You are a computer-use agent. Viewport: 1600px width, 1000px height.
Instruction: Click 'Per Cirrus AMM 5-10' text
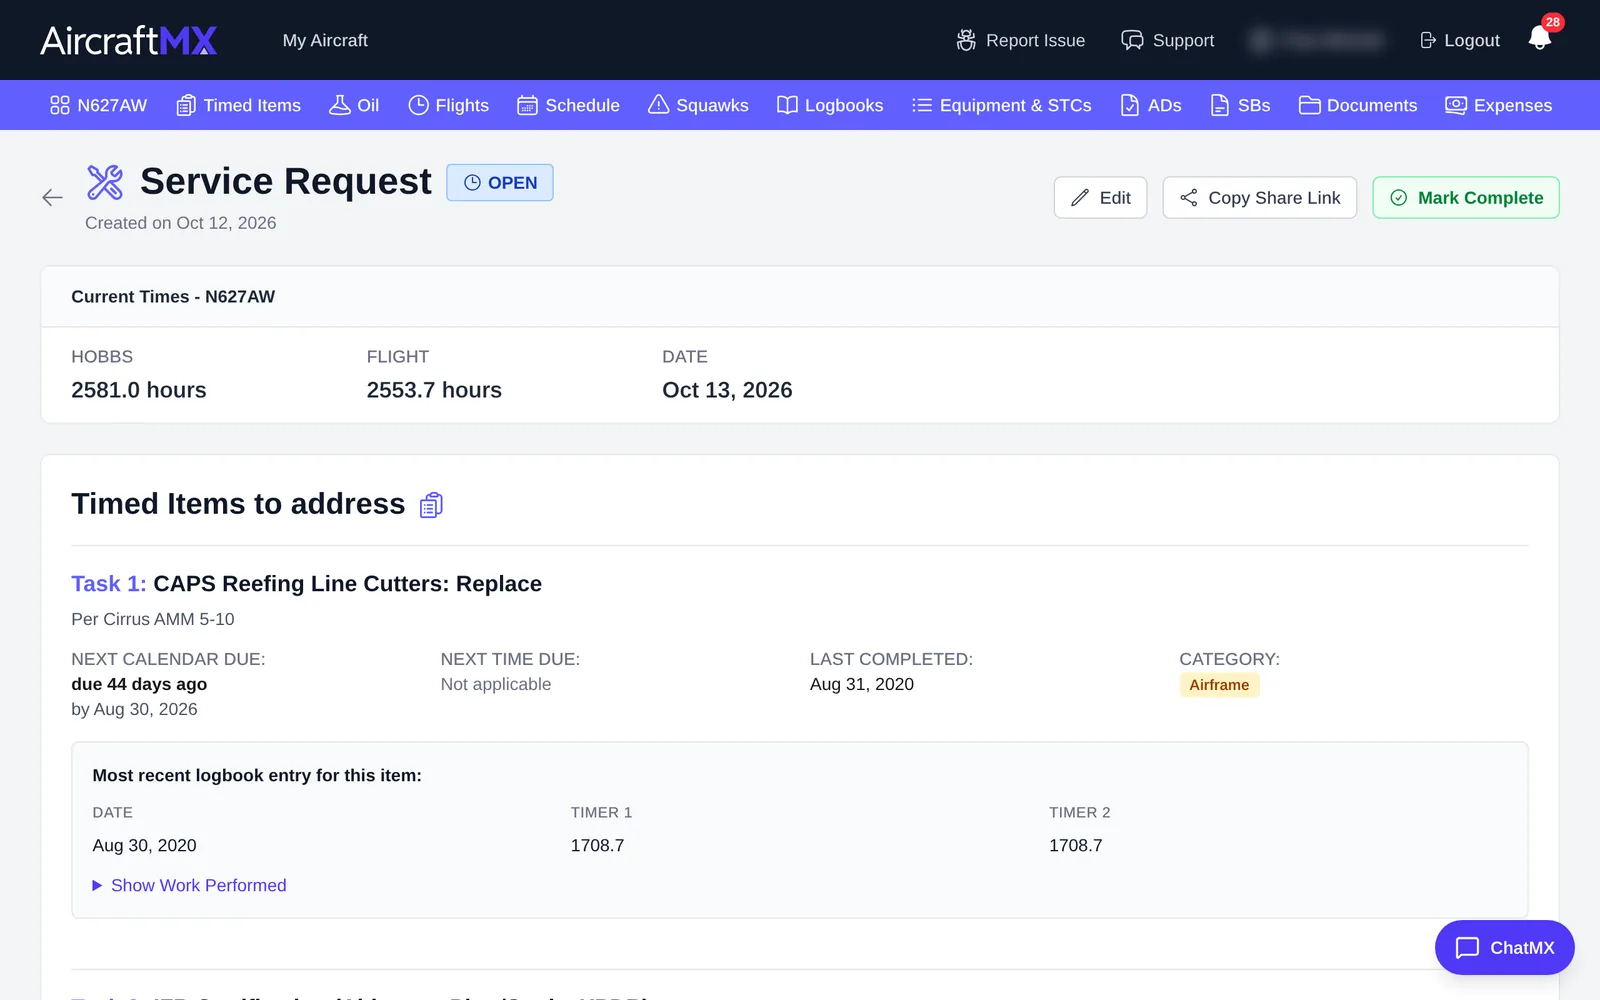tap(153, 619)
